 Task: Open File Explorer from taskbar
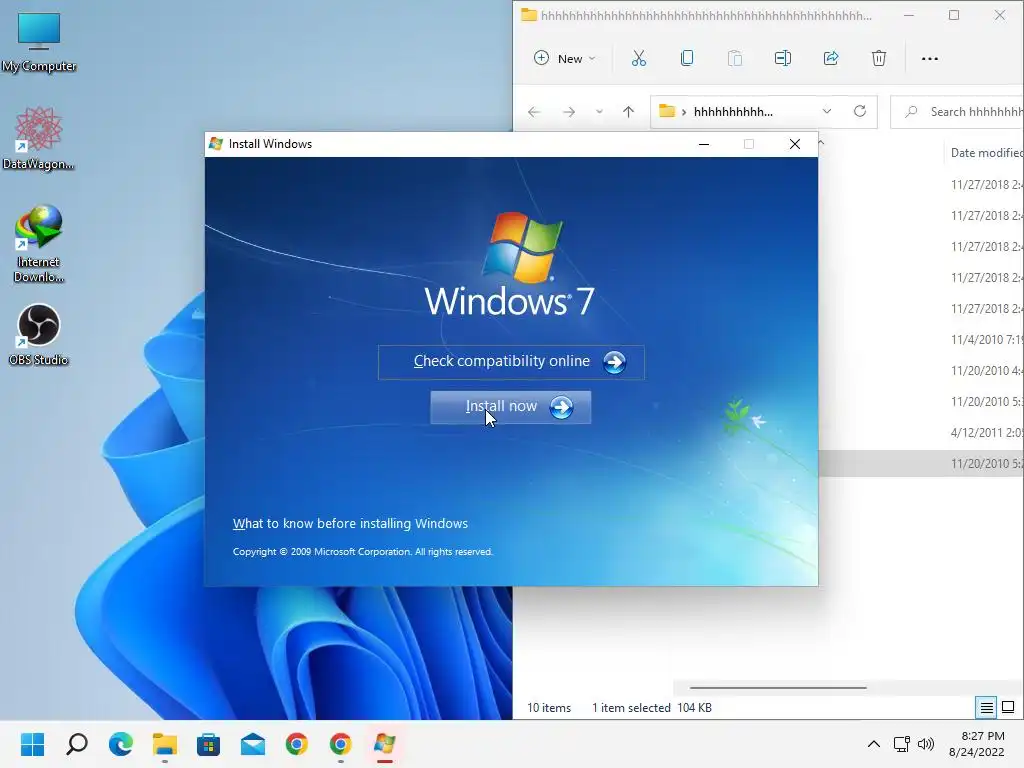pos(165,744)
